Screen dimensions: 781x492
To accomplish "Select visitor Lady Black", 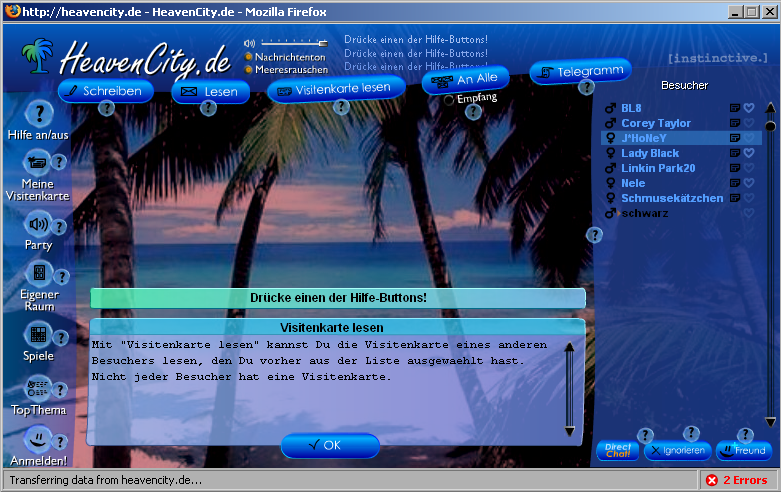I will coord(650,153).
